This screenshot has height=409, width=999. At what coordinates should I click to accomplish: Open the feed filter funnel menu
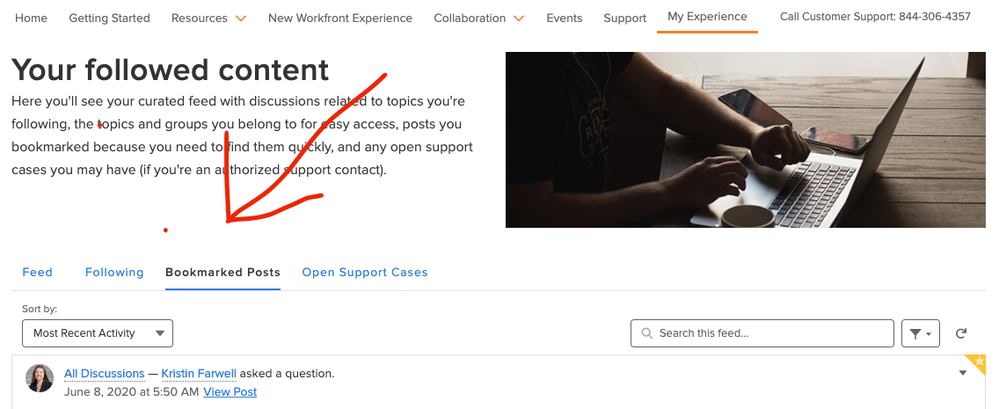pyautogui.click(x=920, y=333)
